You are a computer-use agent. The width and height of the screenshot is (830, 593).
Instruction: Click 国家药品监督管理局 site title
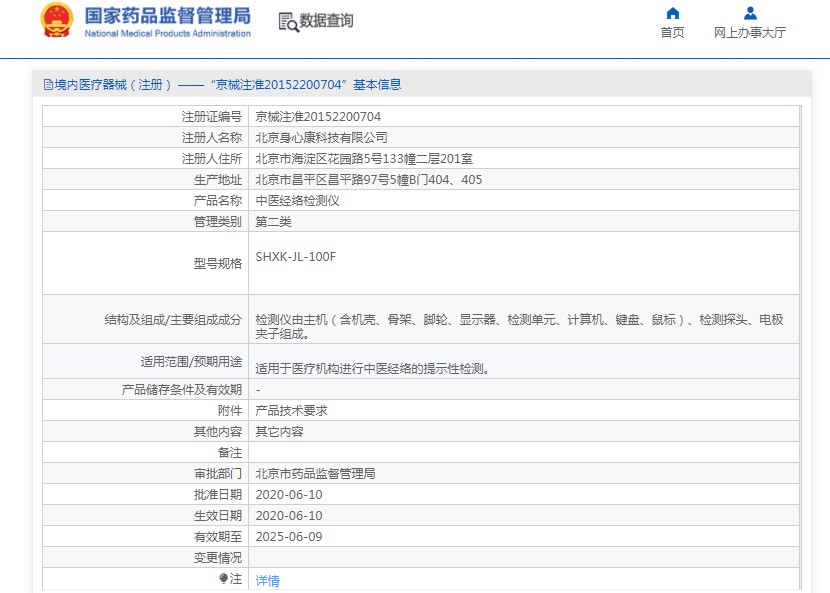click(168, 16)
